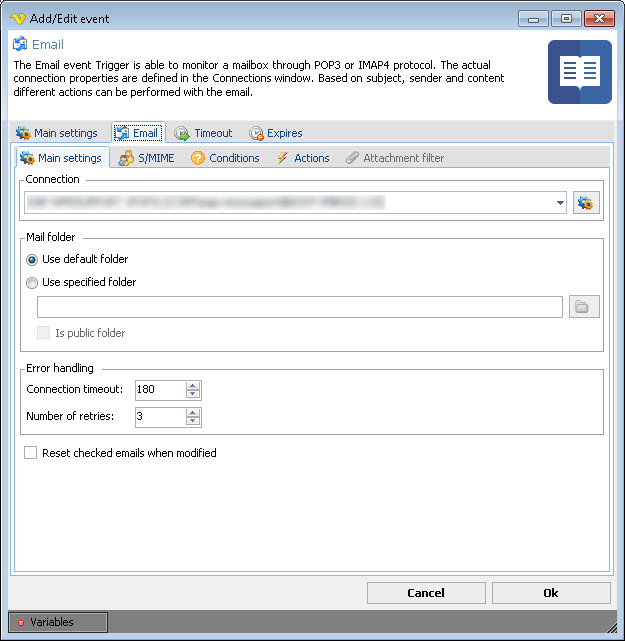Viewport: 625px width, 641px height.
Task: Click the Connection timeout input field
Action: (158, 390)
